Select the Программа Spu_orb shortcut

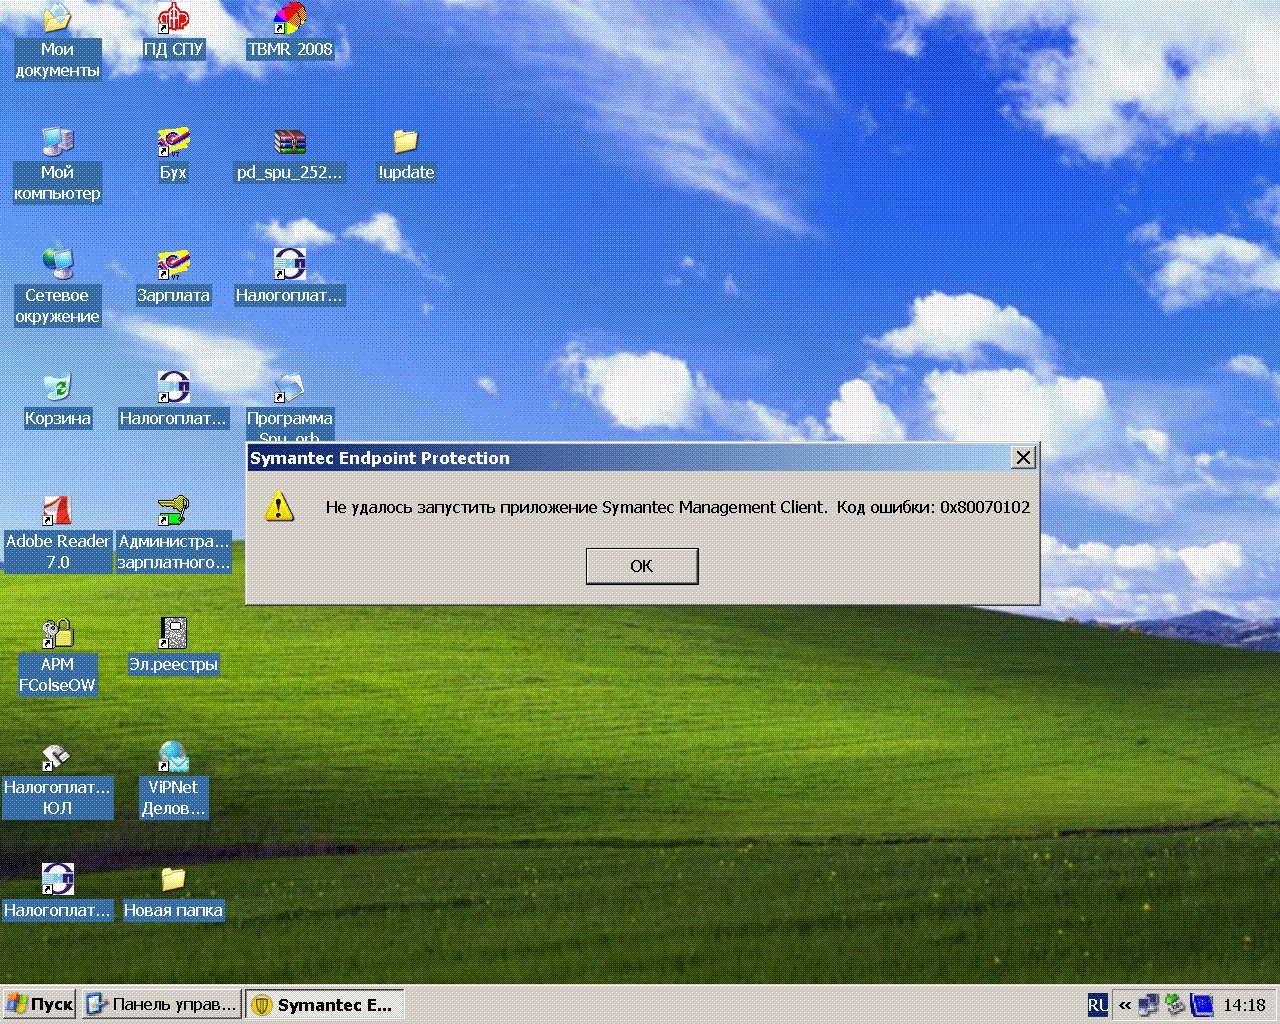point(290,408)
